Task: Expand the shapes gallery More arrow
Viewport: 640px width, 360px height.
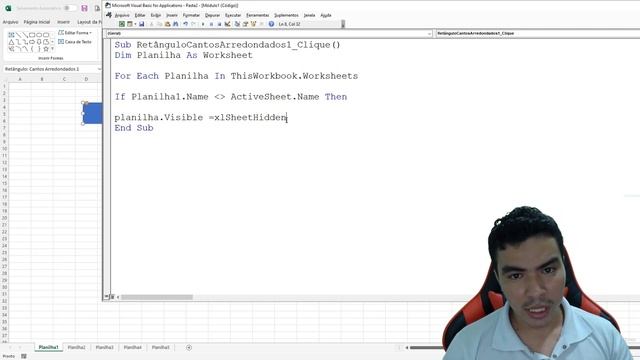Action: 52,49
